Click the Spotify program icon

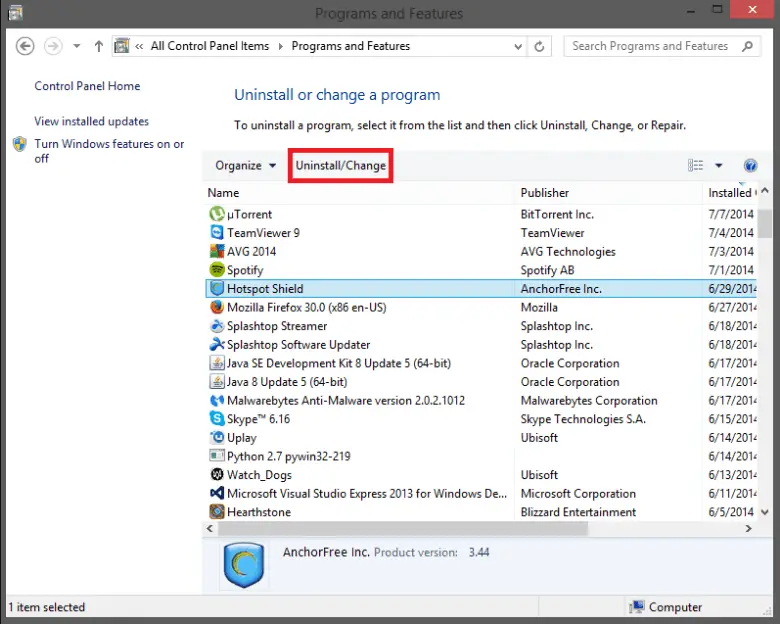[x=217, y=270]
